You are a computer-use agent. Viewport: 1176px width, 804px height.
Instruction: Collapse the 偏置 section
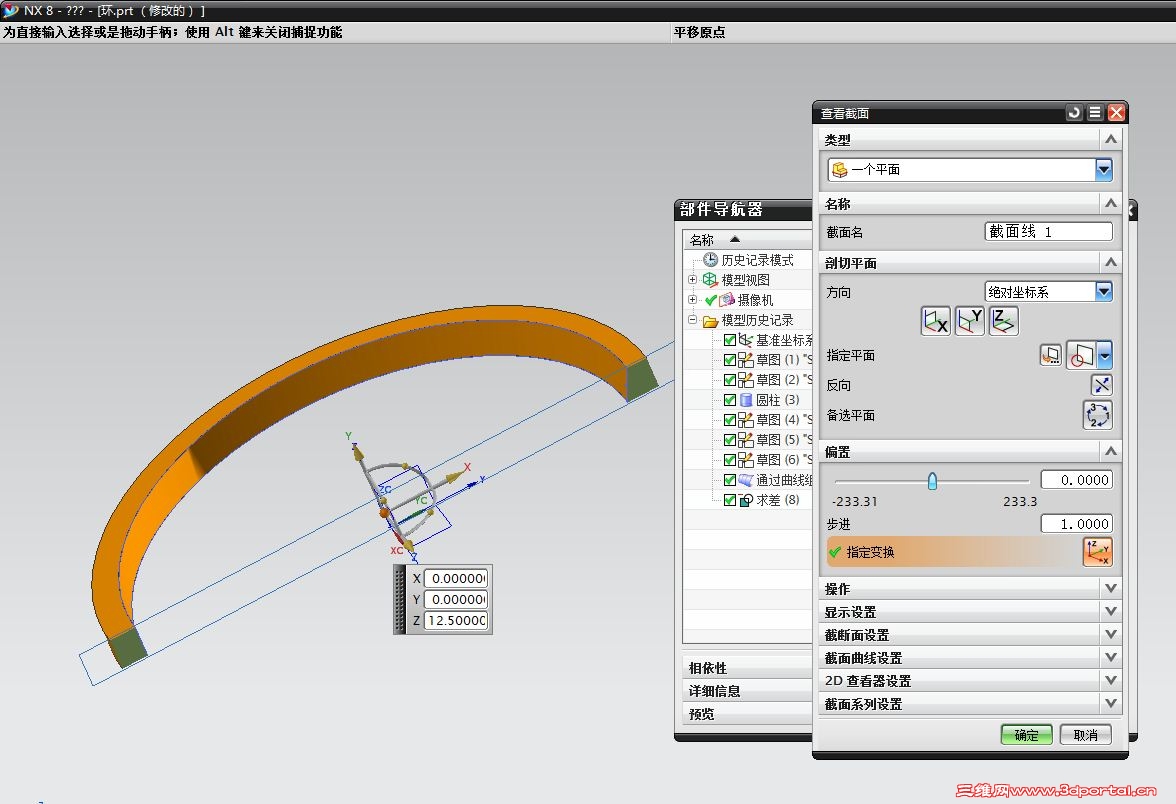click(x=1111, y=452)
